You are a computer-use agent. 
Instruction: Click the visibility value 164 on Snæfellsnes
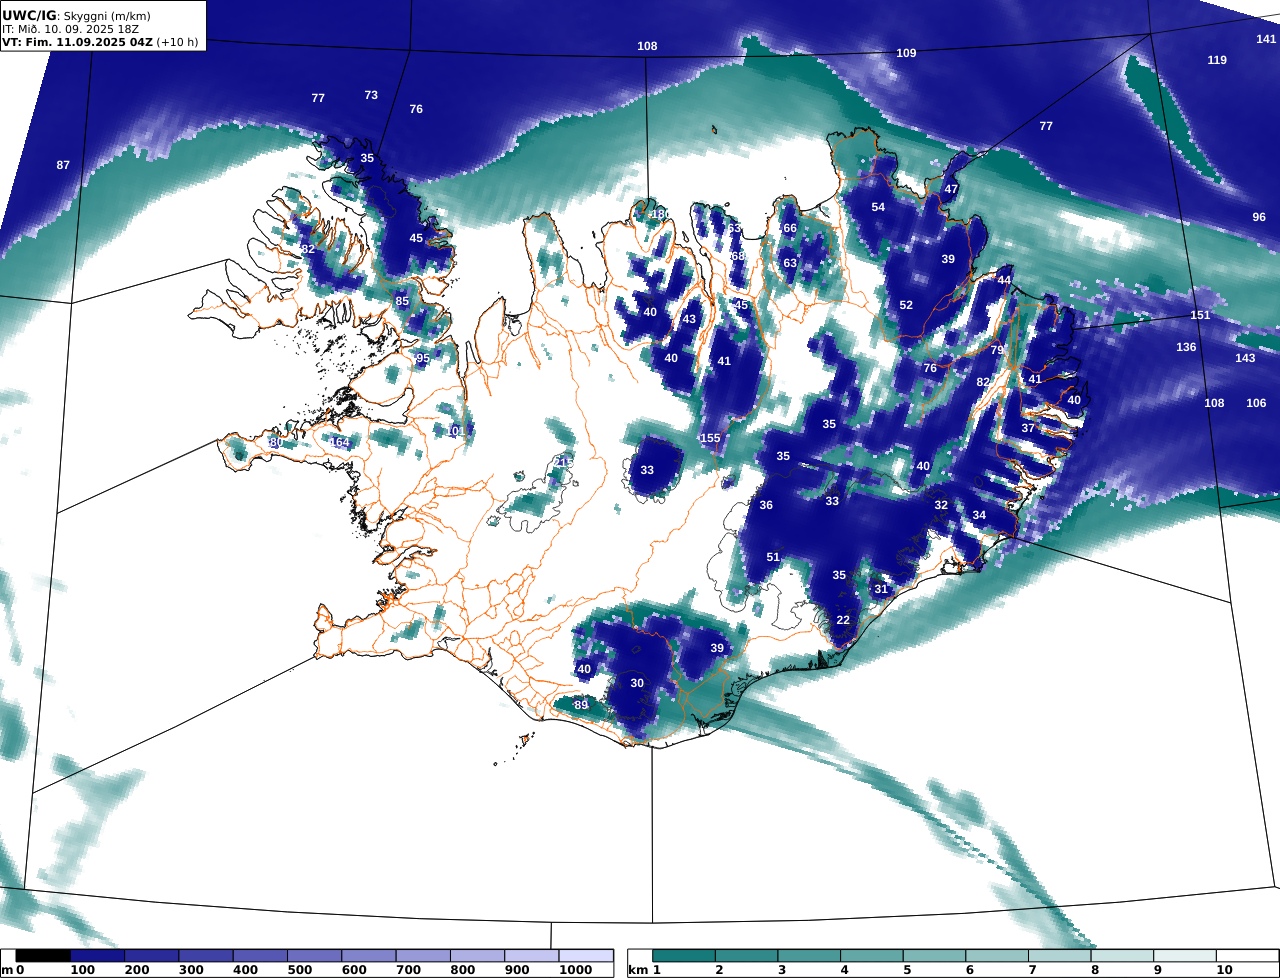click(x=340, y=442)
